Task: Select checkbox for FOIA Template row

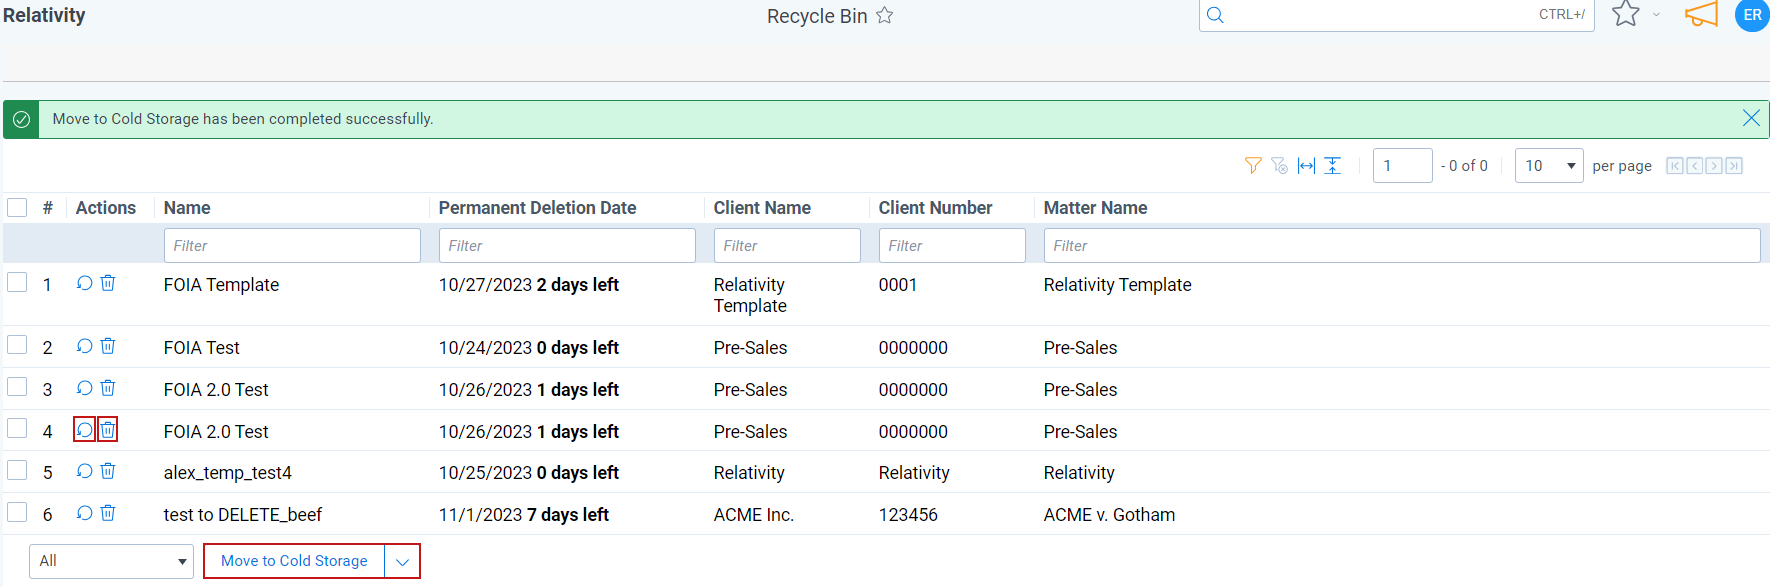Action: (17, 282)
